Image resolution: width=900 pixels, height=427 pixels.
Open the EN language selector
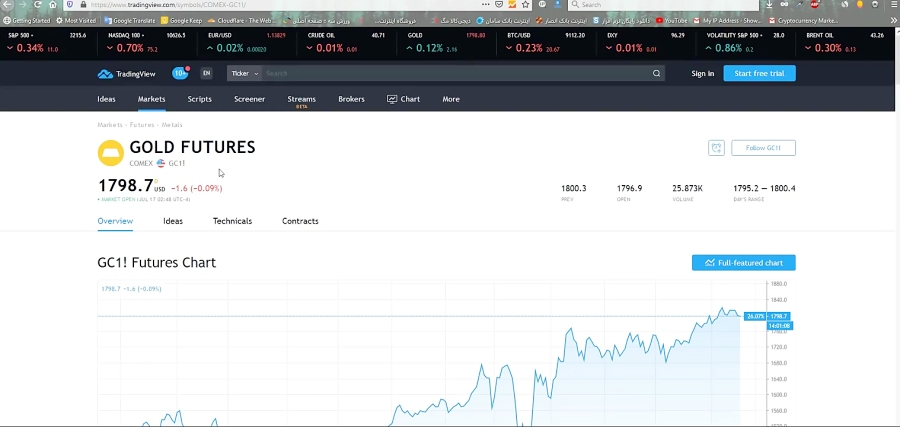(x=206, y=73)
